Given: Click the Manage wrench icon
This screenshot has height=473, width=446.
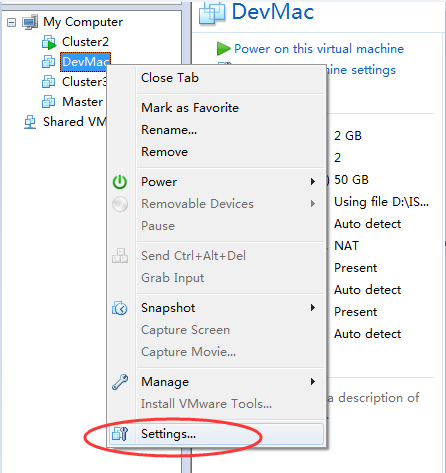Looking at the screenshot, I should coord(120,382).
